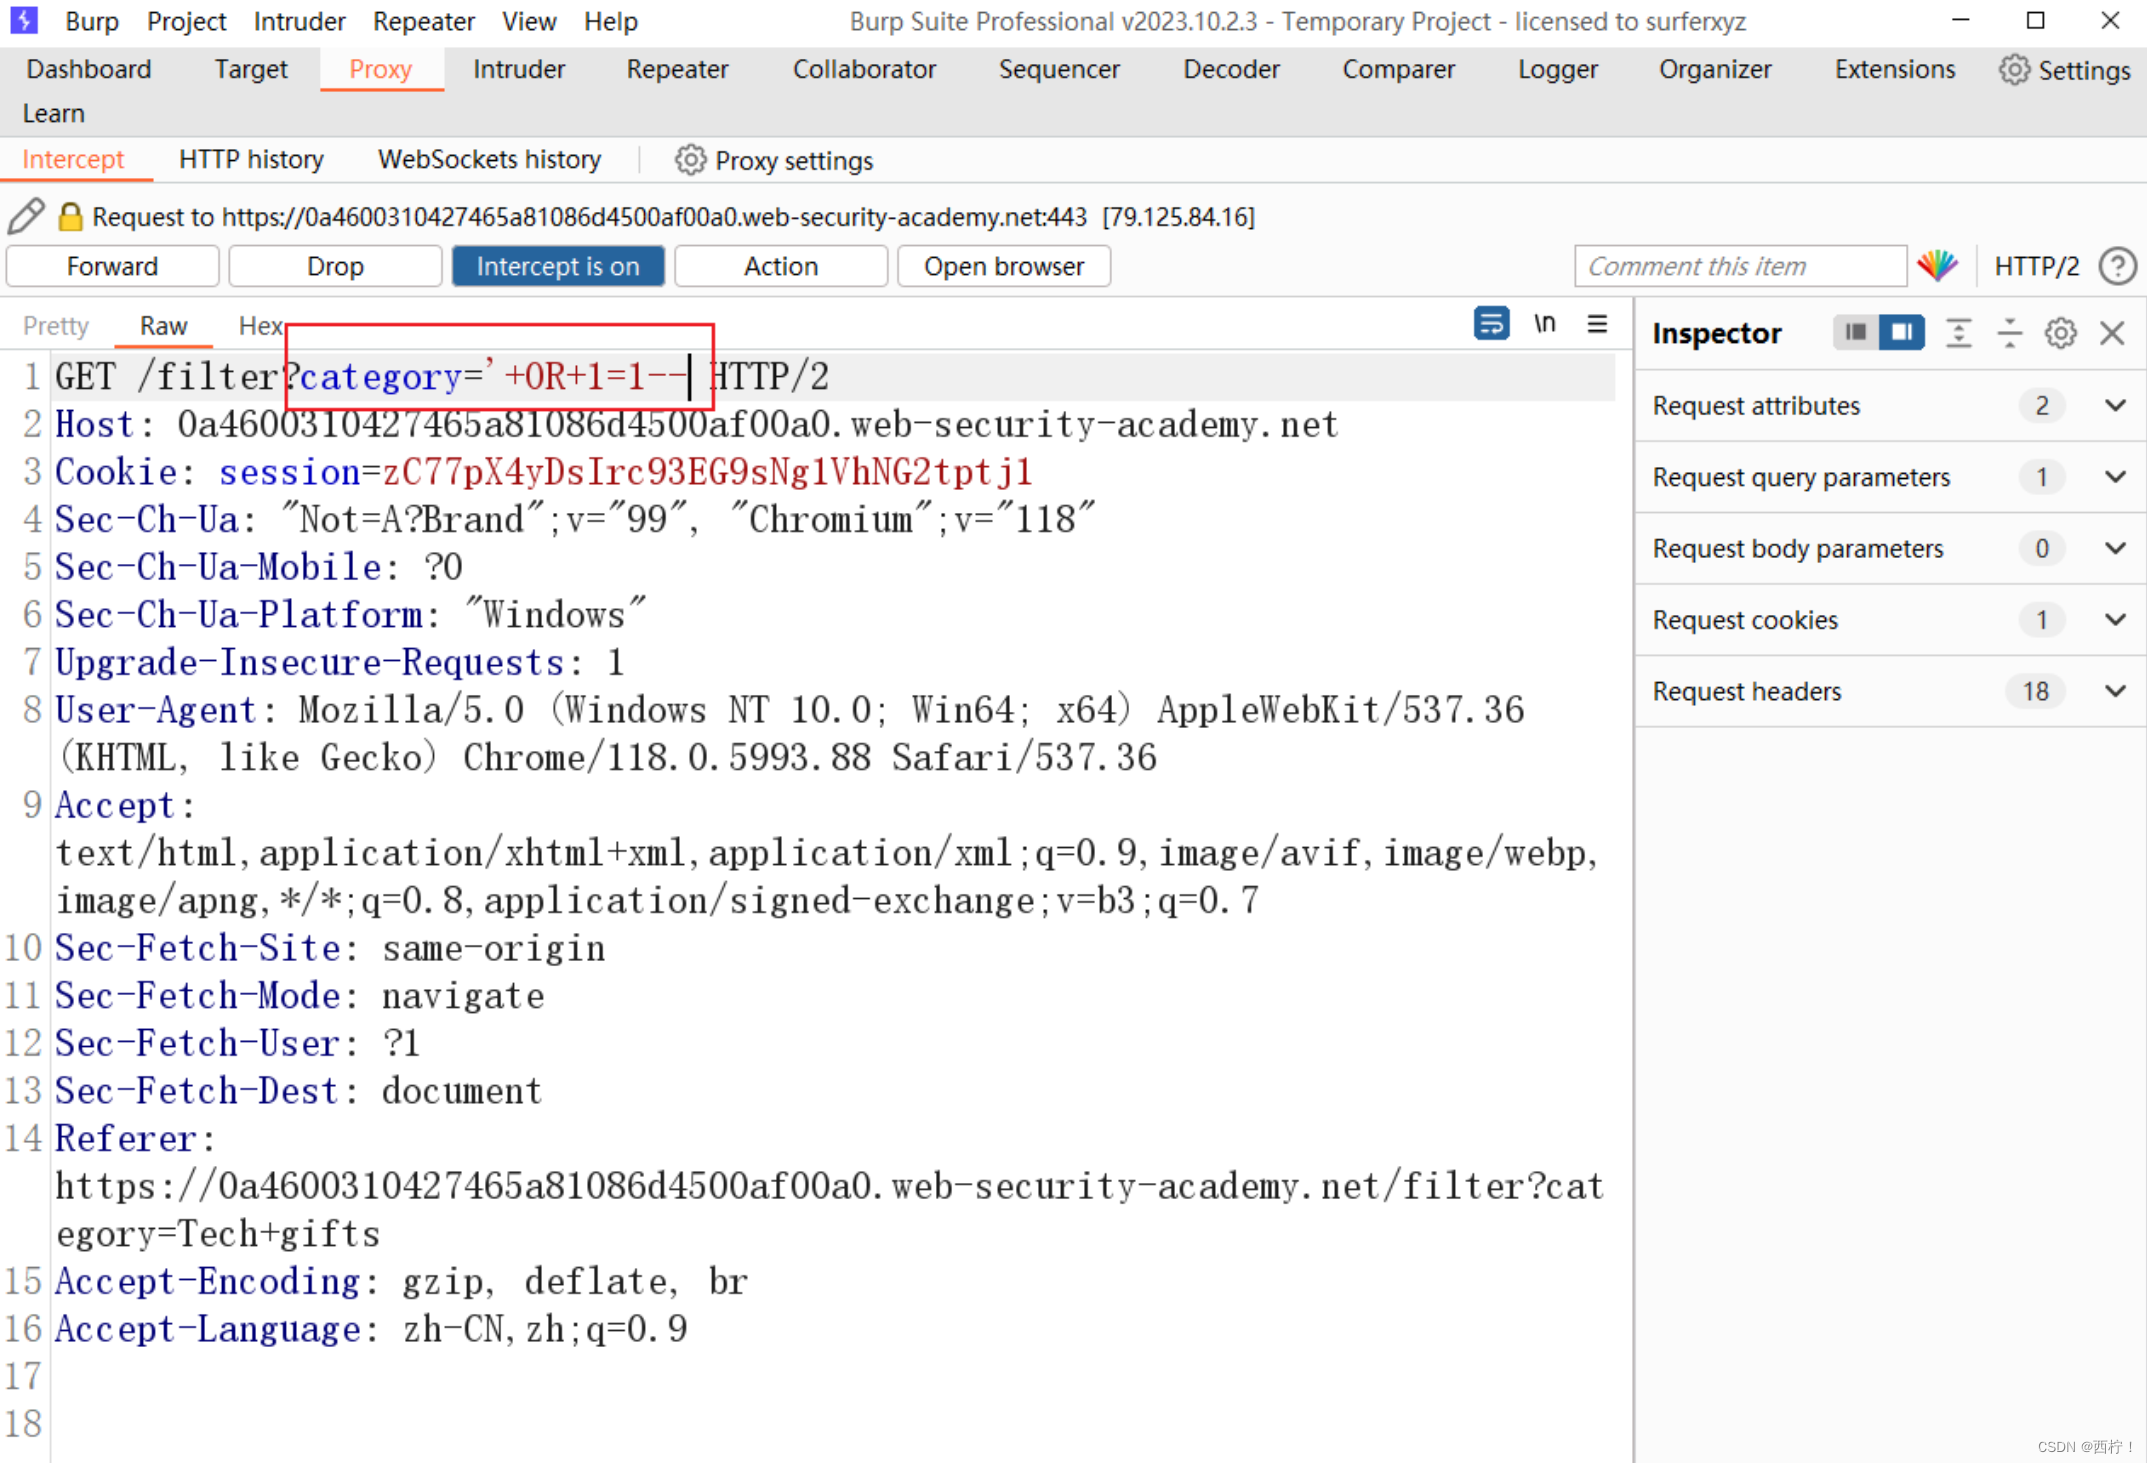Expand the Request query parameters section

pyautogui.click(x=2114, y=477)
